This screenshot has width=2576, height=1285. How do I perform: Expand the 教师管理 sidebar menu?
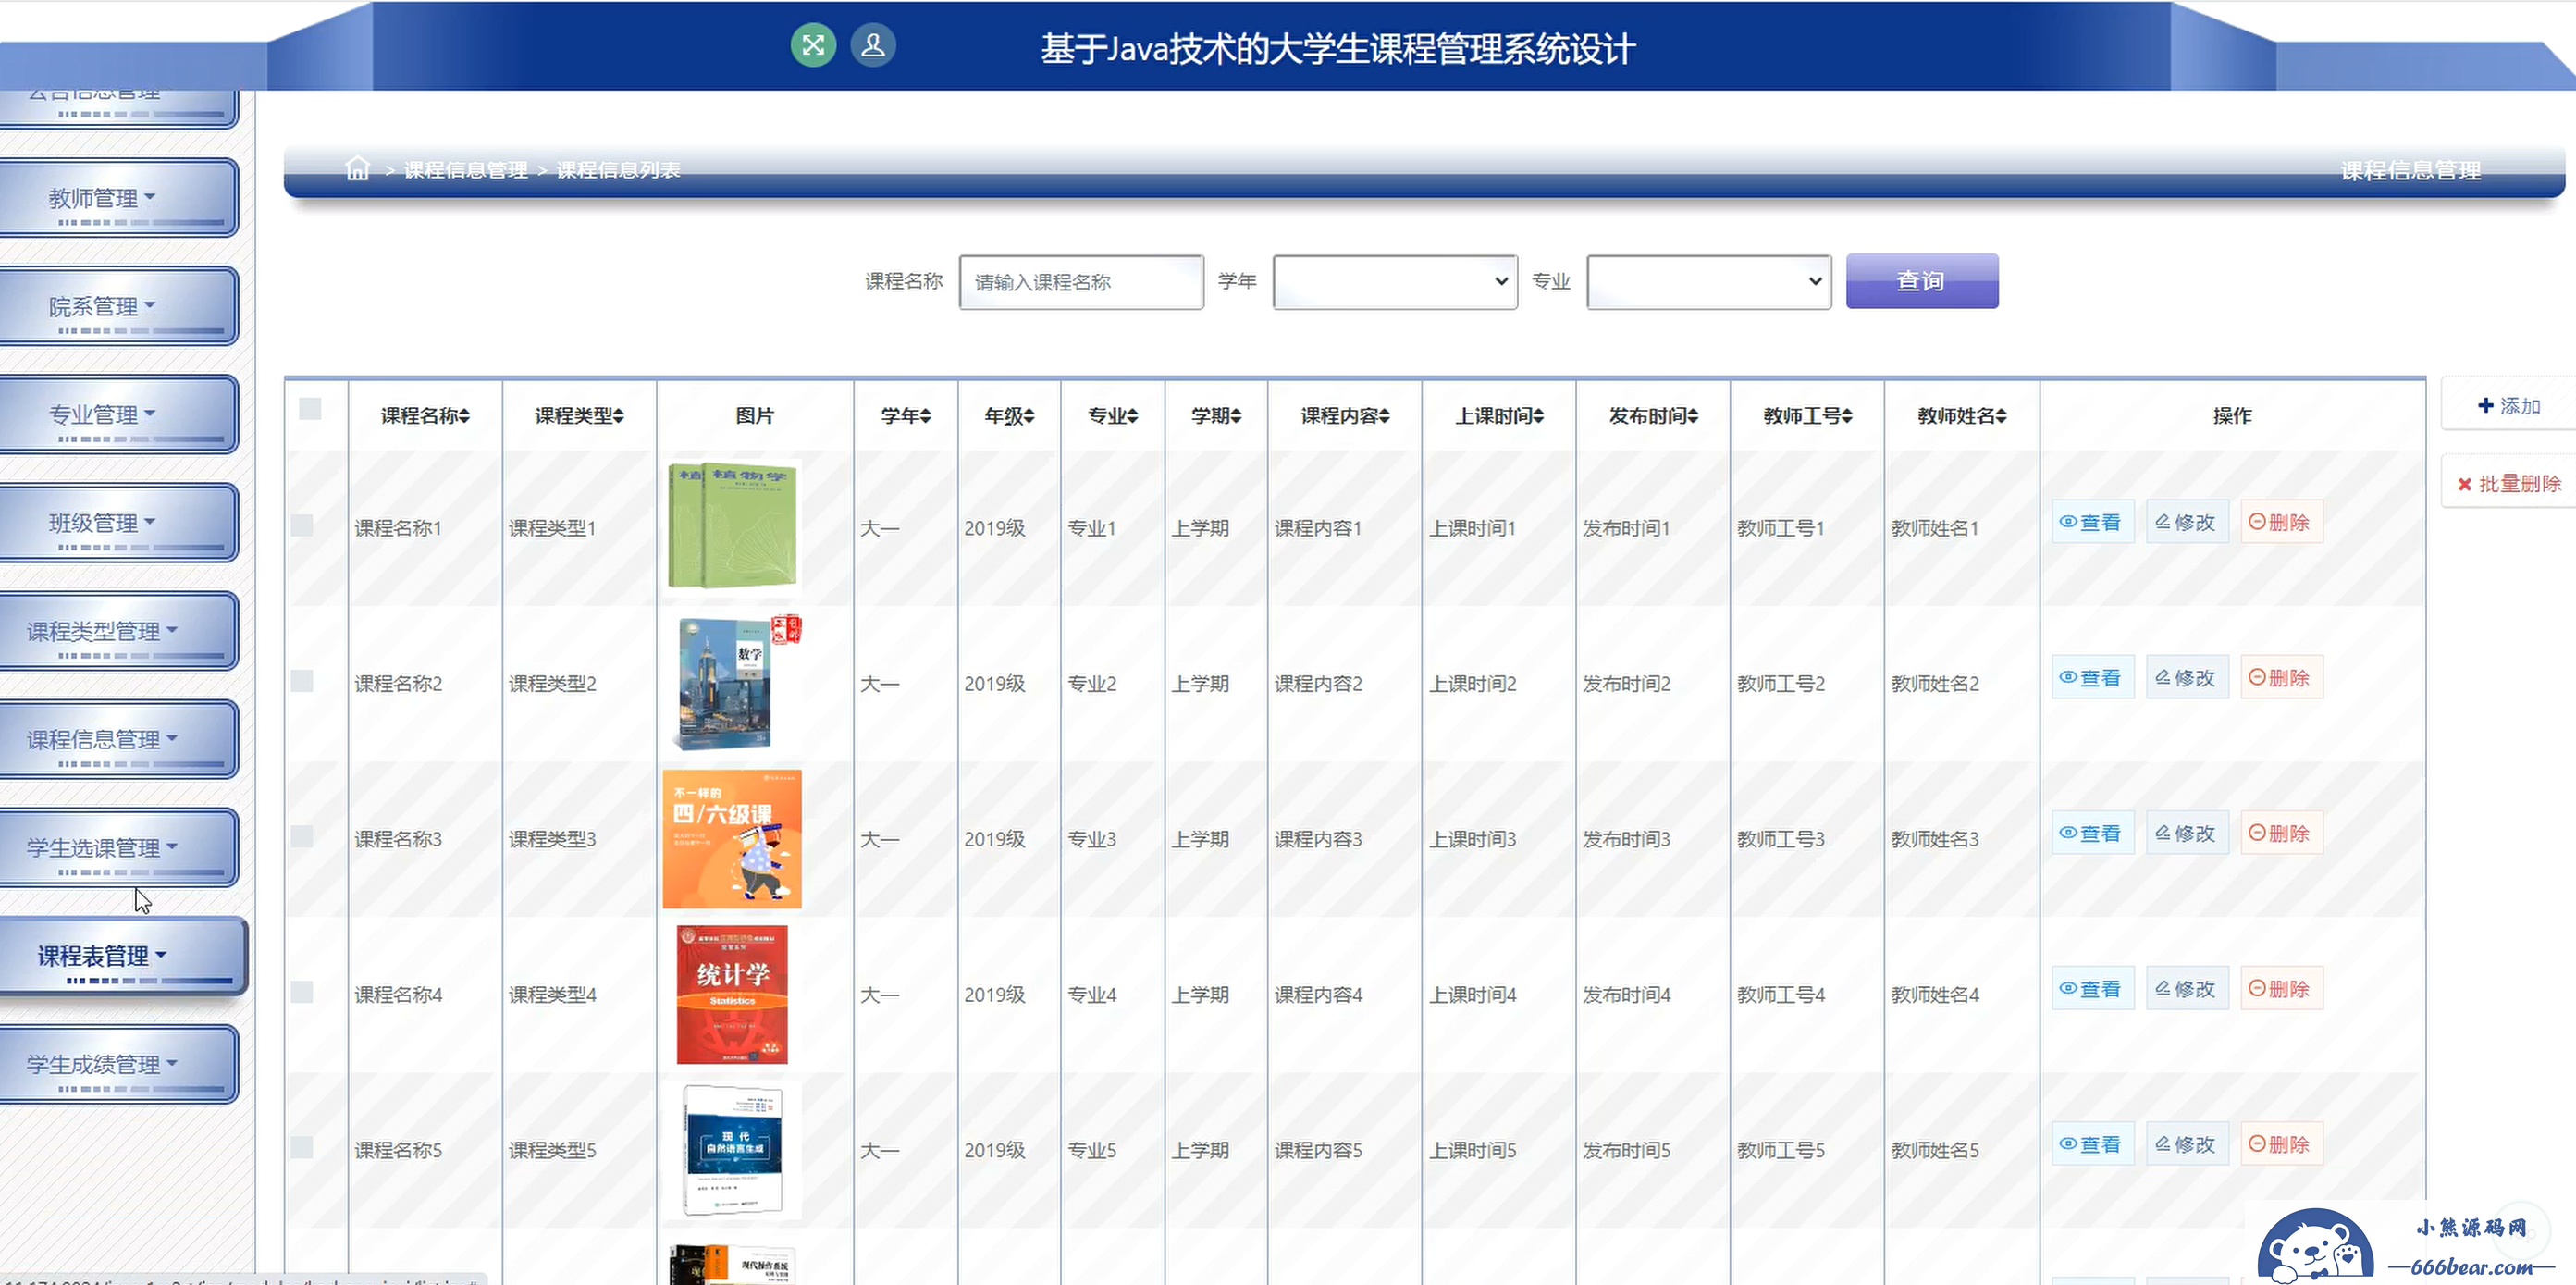[118, 198]
